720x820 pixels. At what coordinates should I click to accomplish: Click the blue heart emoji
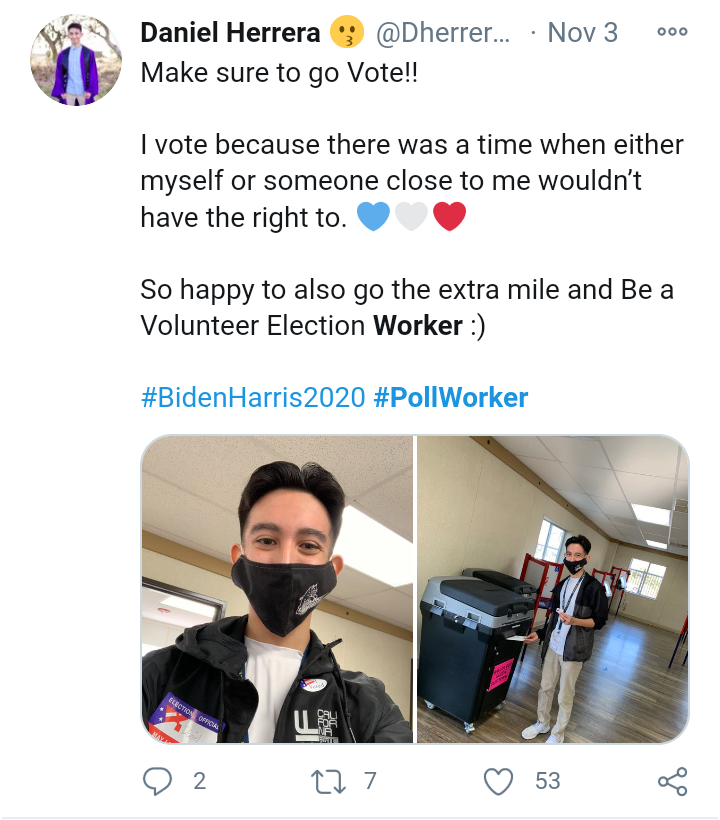[373, 217]
